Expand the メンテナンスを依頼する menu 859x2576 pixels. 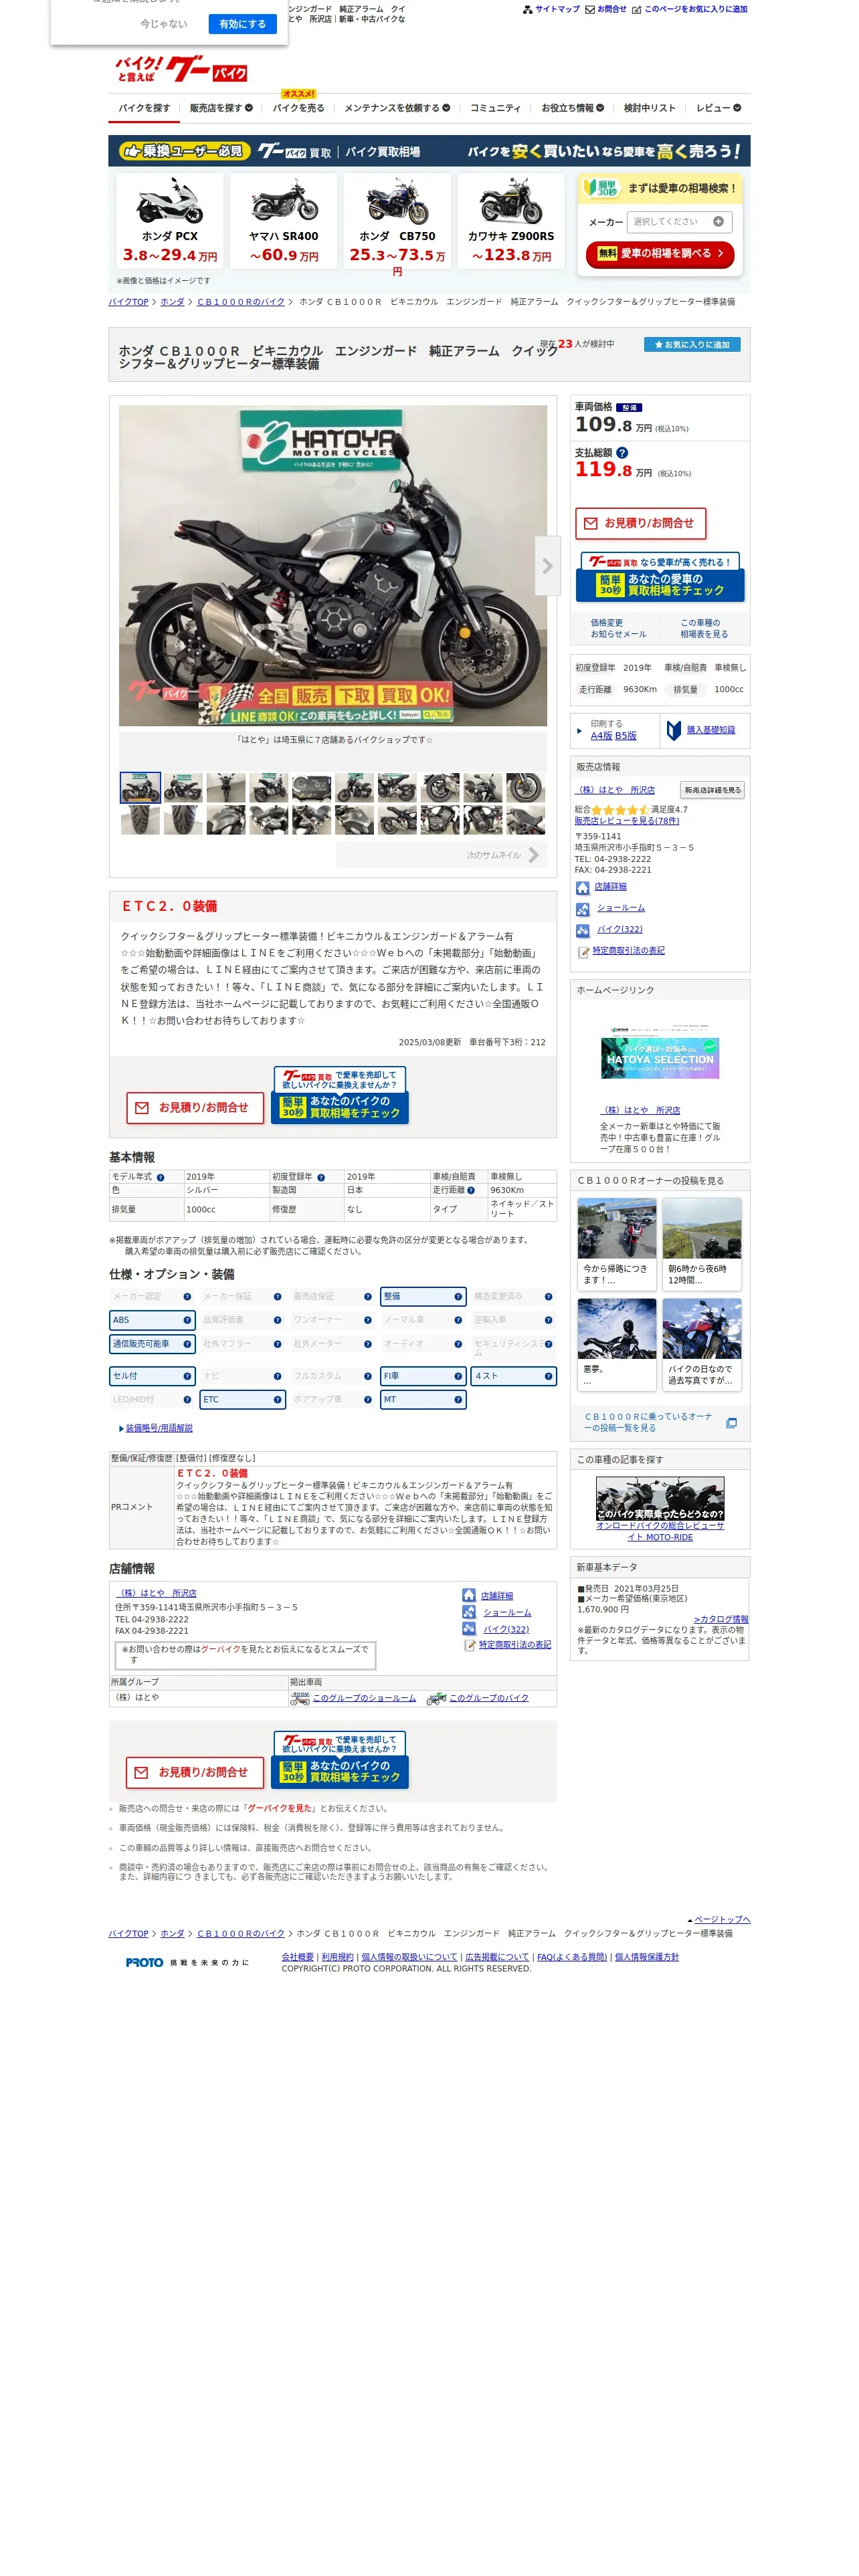tap(397, 108)
